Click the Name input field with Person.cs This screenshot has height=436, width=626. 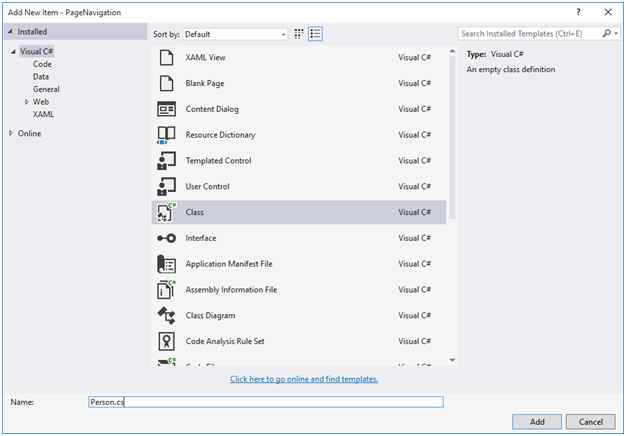tap(266, 402)
